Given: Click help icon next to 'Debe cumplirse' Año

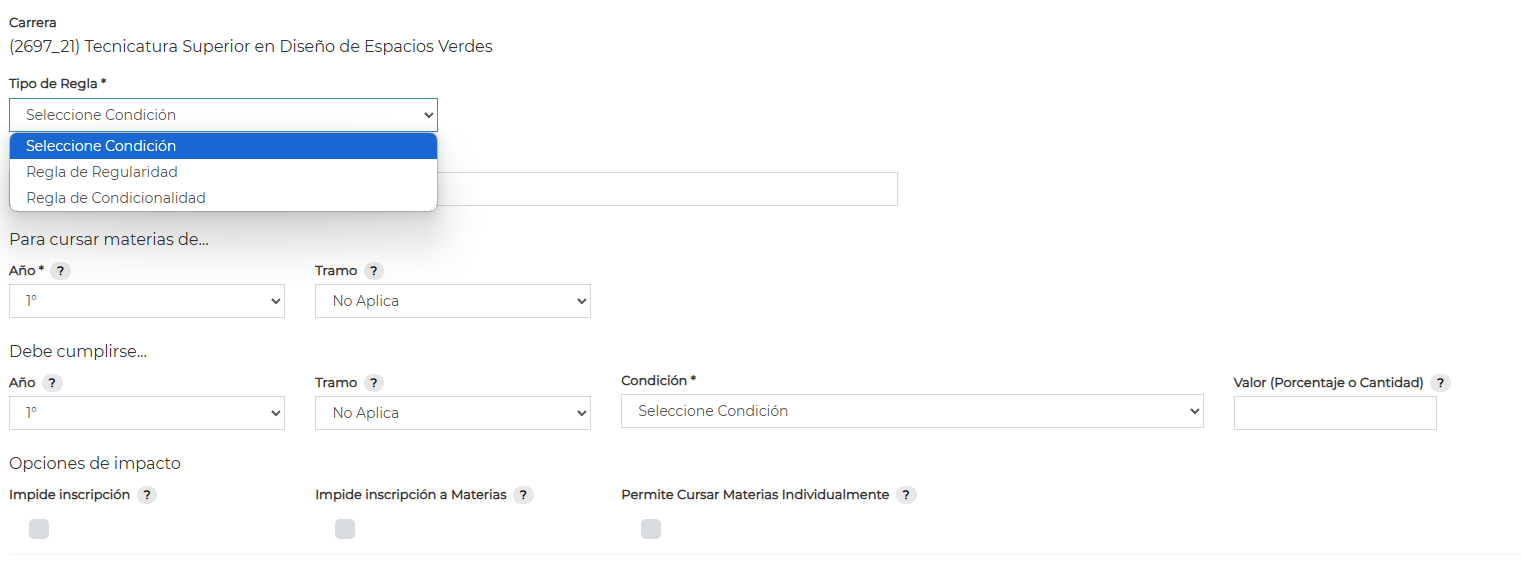Looking at the screenshot, I should click(x=52, y=383).
